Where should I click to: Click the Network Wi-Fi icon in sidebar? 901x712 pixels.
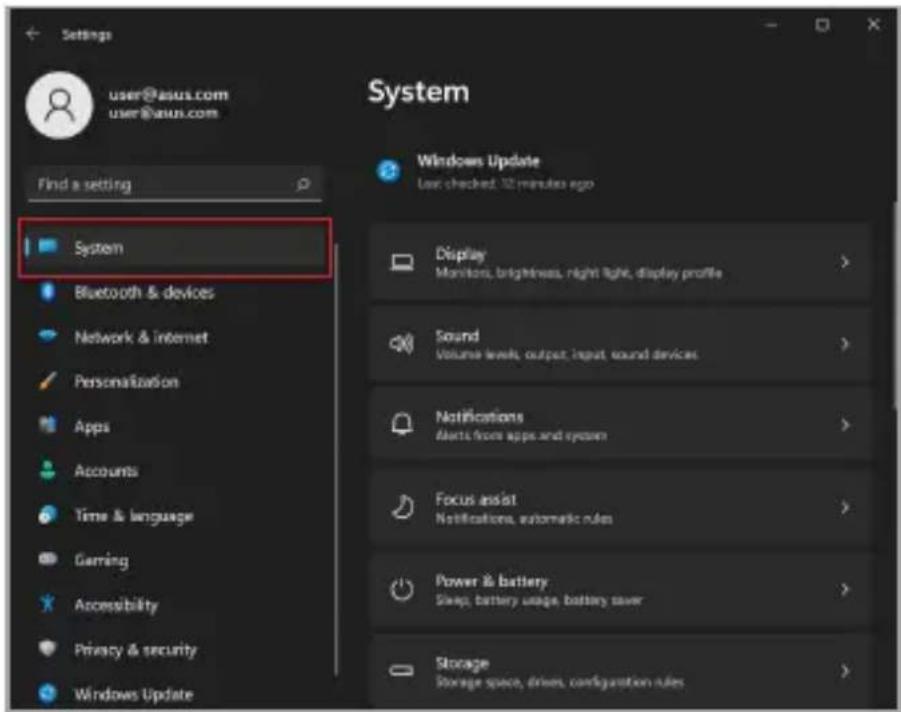click(48, 336)
